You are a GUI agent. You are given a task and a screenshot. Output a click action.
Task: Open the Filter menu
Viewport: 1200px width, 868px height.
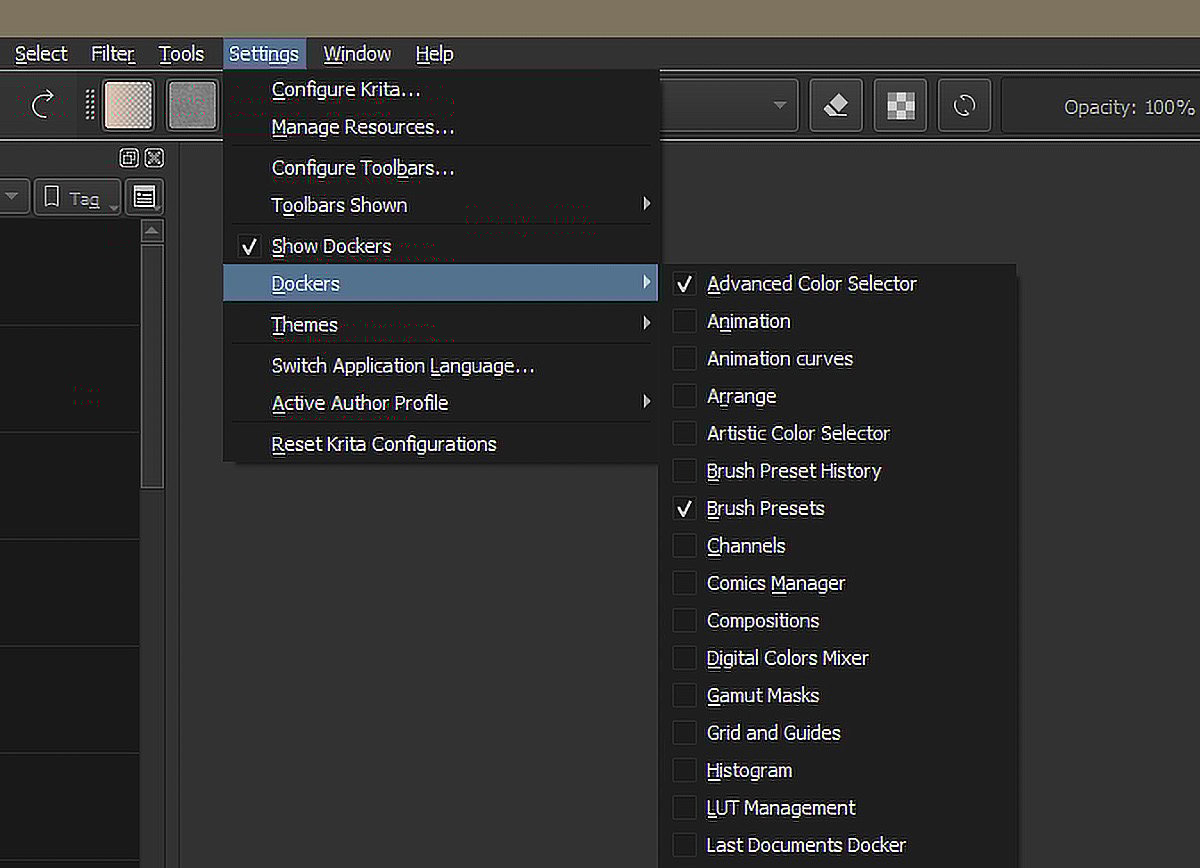point(113,54)
